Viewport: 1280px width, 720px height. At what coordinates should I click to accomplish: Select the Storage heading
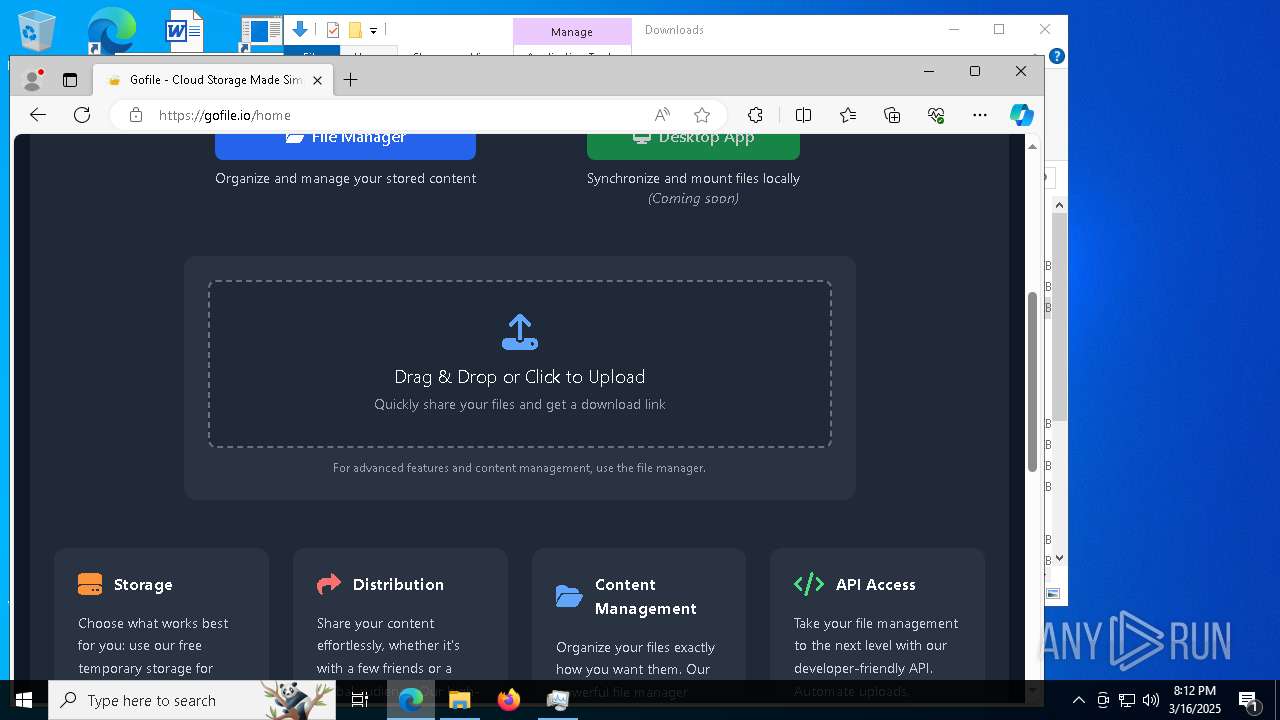[x=143, y=585]
